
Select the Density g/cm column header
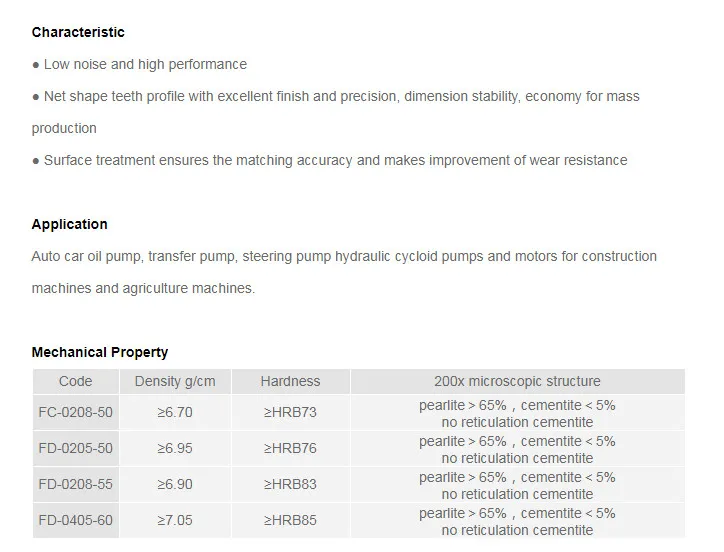pyautogui.click(x=175, y=381)
